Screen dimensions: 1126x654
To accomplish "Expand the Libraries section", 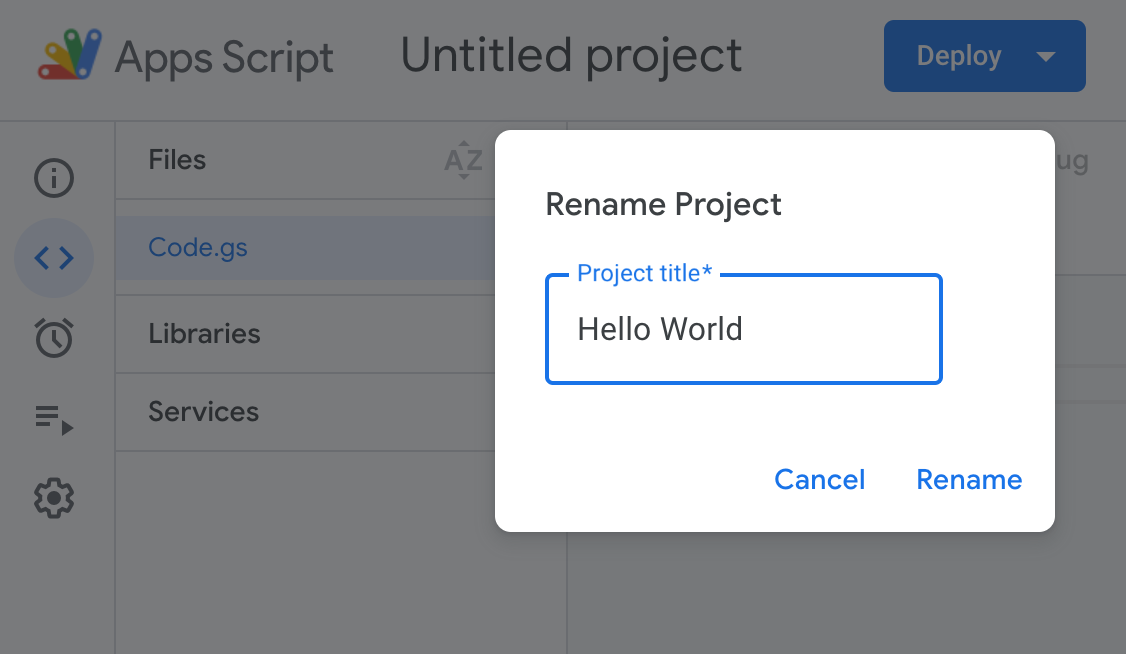I will pos(204,333).
